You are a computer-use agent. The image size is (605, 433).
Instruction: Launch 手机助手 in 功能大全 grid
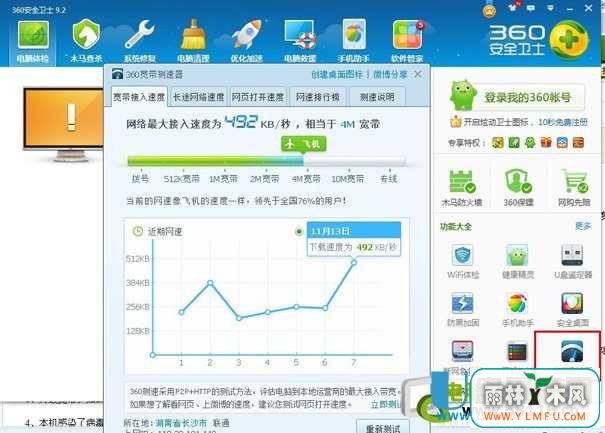point(518,309)
